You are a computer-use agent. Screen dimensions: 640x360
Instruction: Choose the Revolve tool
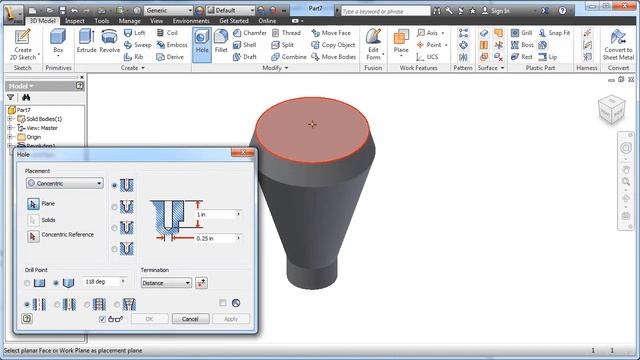(109, 41)
